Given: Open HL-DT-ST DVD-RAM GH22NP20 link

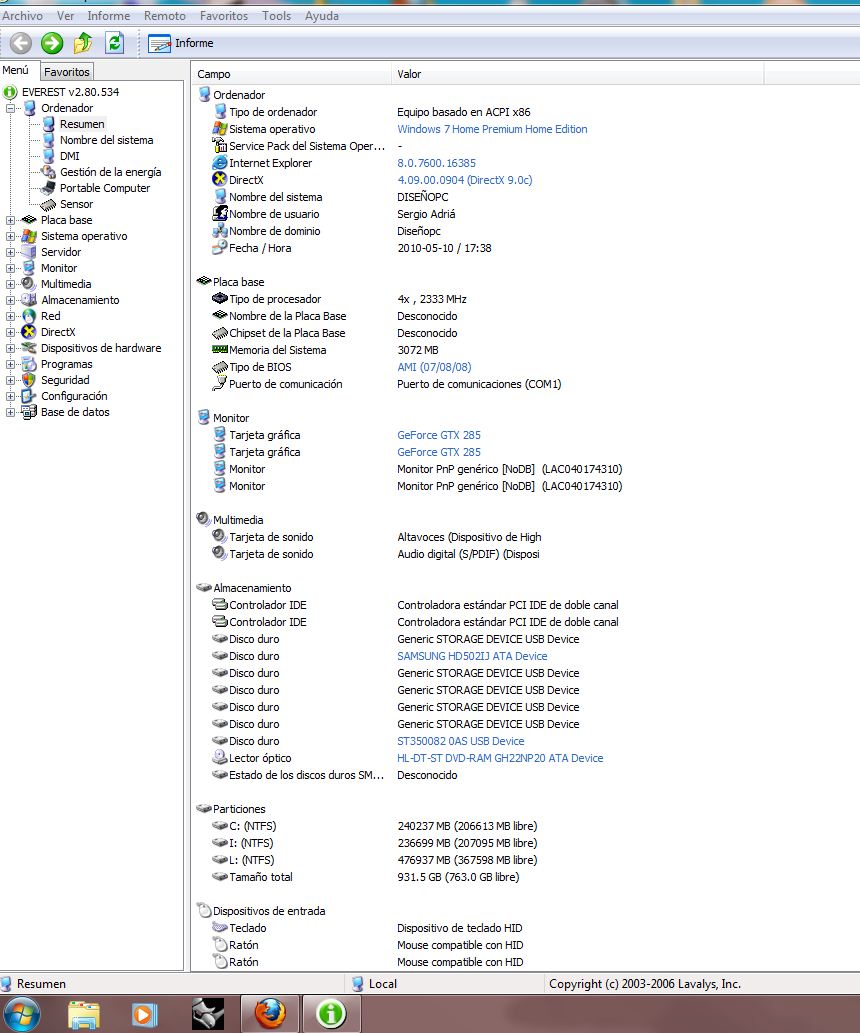Looking at the screenshot, I should pyautogui.click(x=500, y=758).
